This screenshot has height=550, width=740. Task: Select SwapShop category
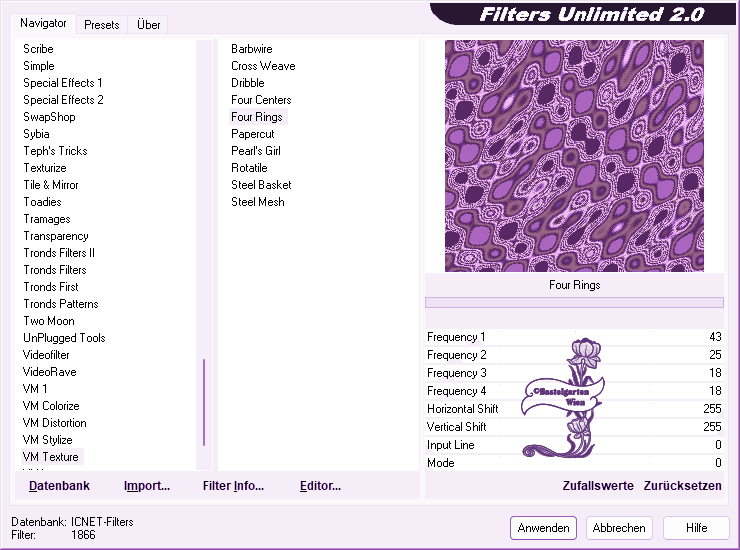click(x=49, y=117)
